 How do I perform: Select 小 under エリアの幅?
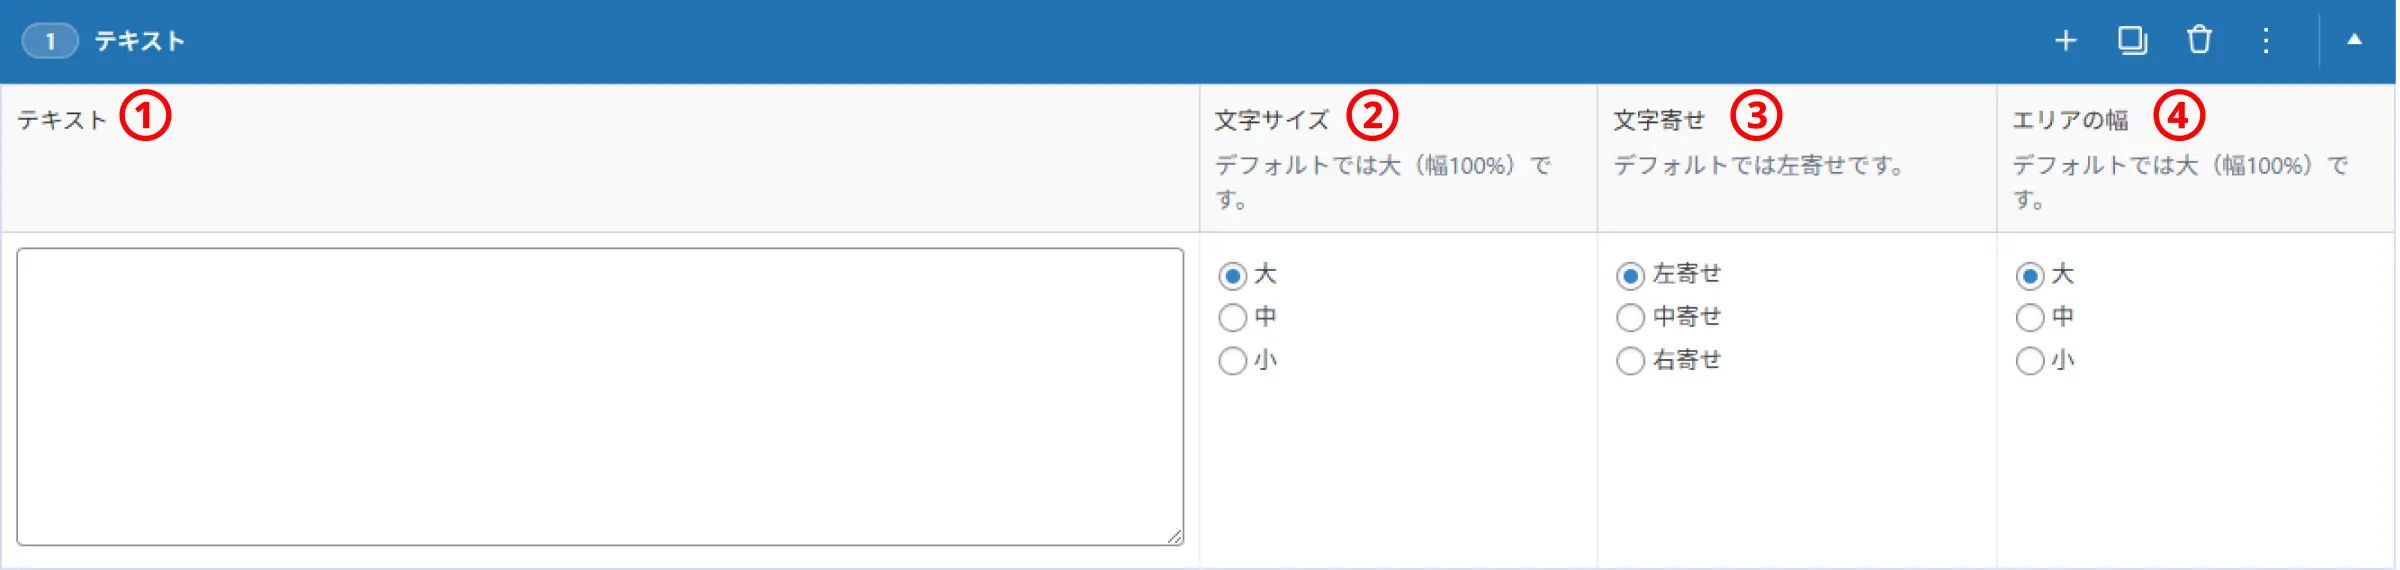point(2030,360)
